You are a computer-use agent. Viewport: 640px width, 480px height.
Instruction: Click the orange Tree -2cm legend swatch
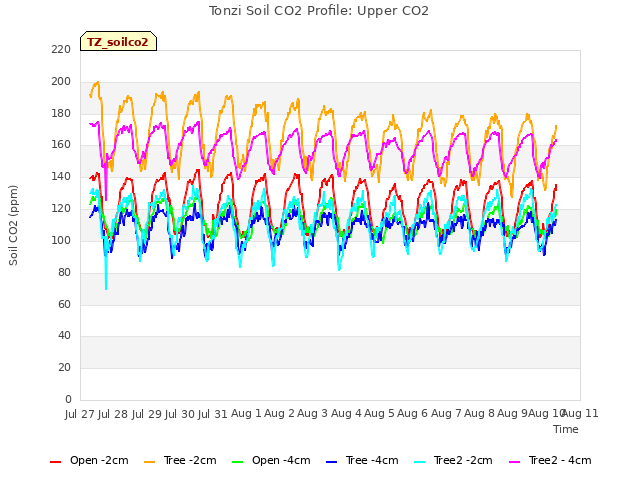click(149, 462)
